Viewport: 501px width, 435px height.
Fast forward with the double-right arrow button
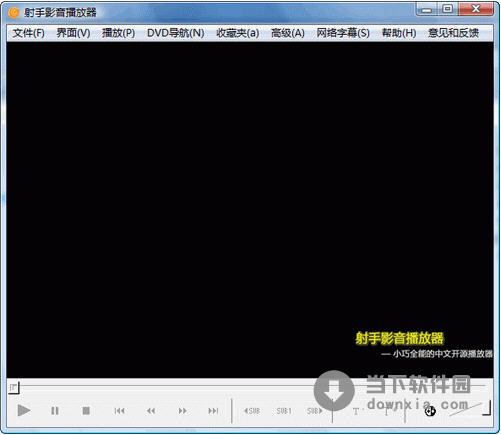click(x=182, y=411)
